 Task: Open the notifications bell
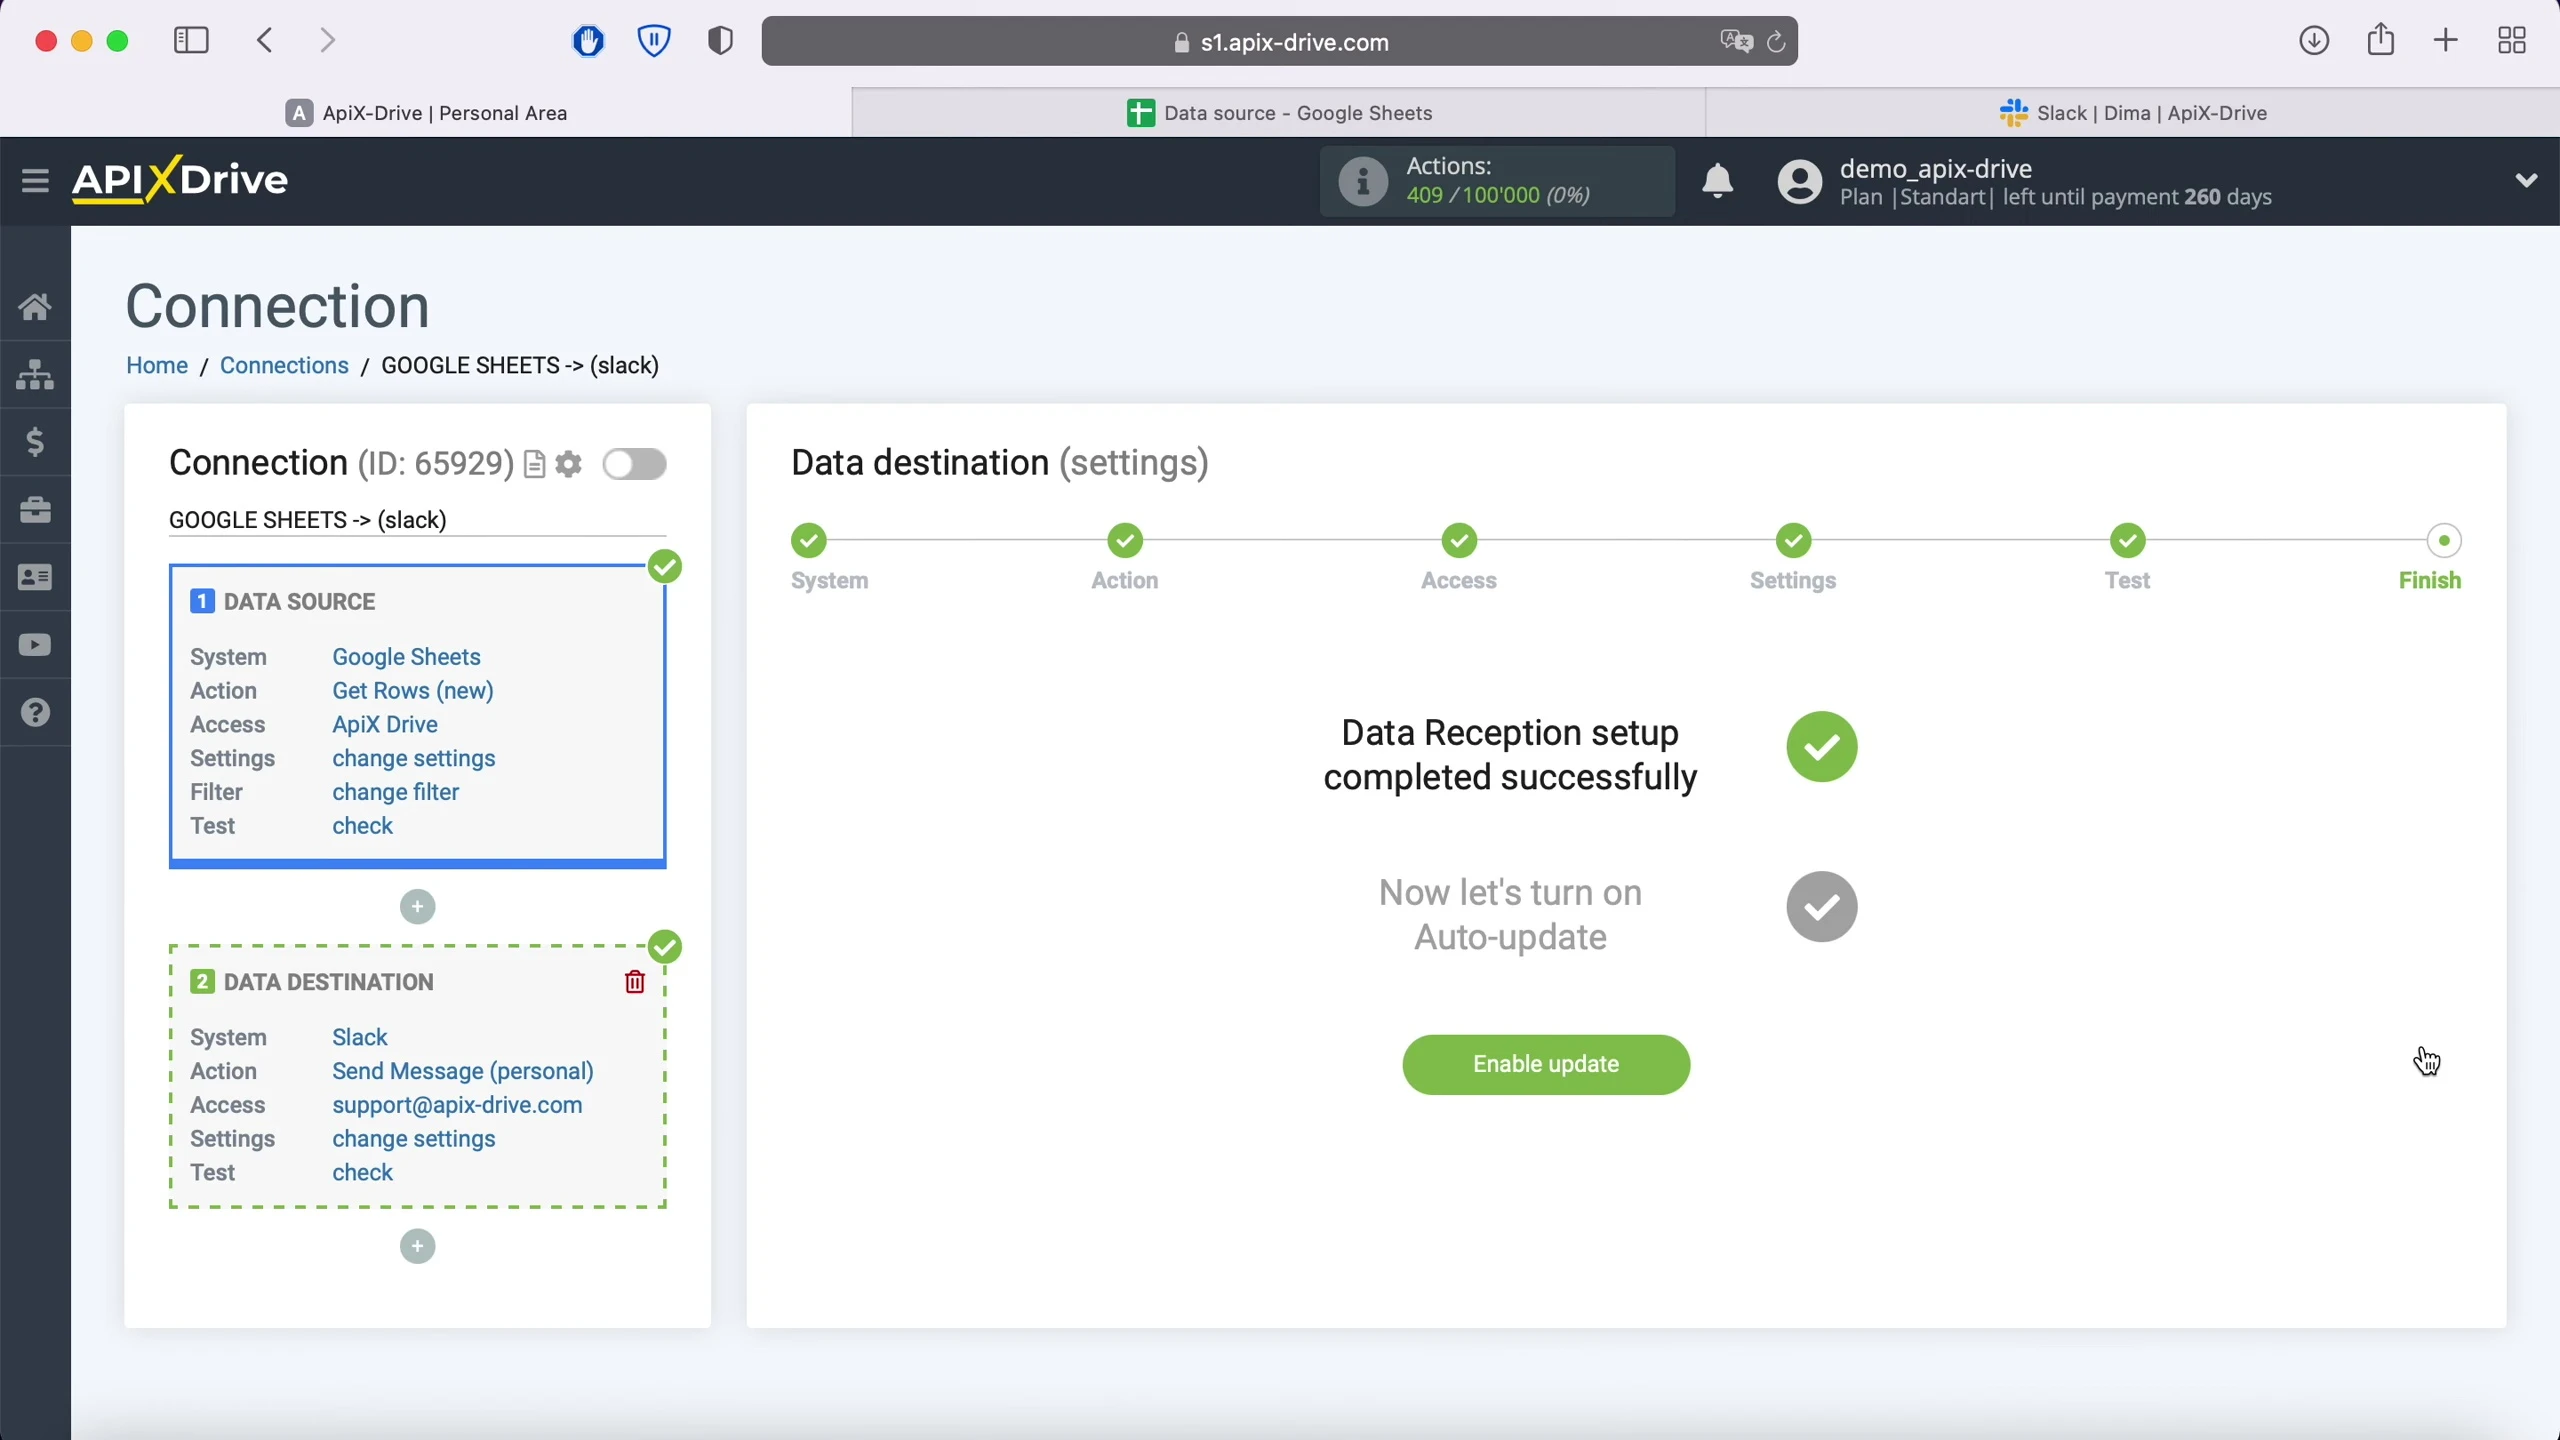(x=1718, y=181)
